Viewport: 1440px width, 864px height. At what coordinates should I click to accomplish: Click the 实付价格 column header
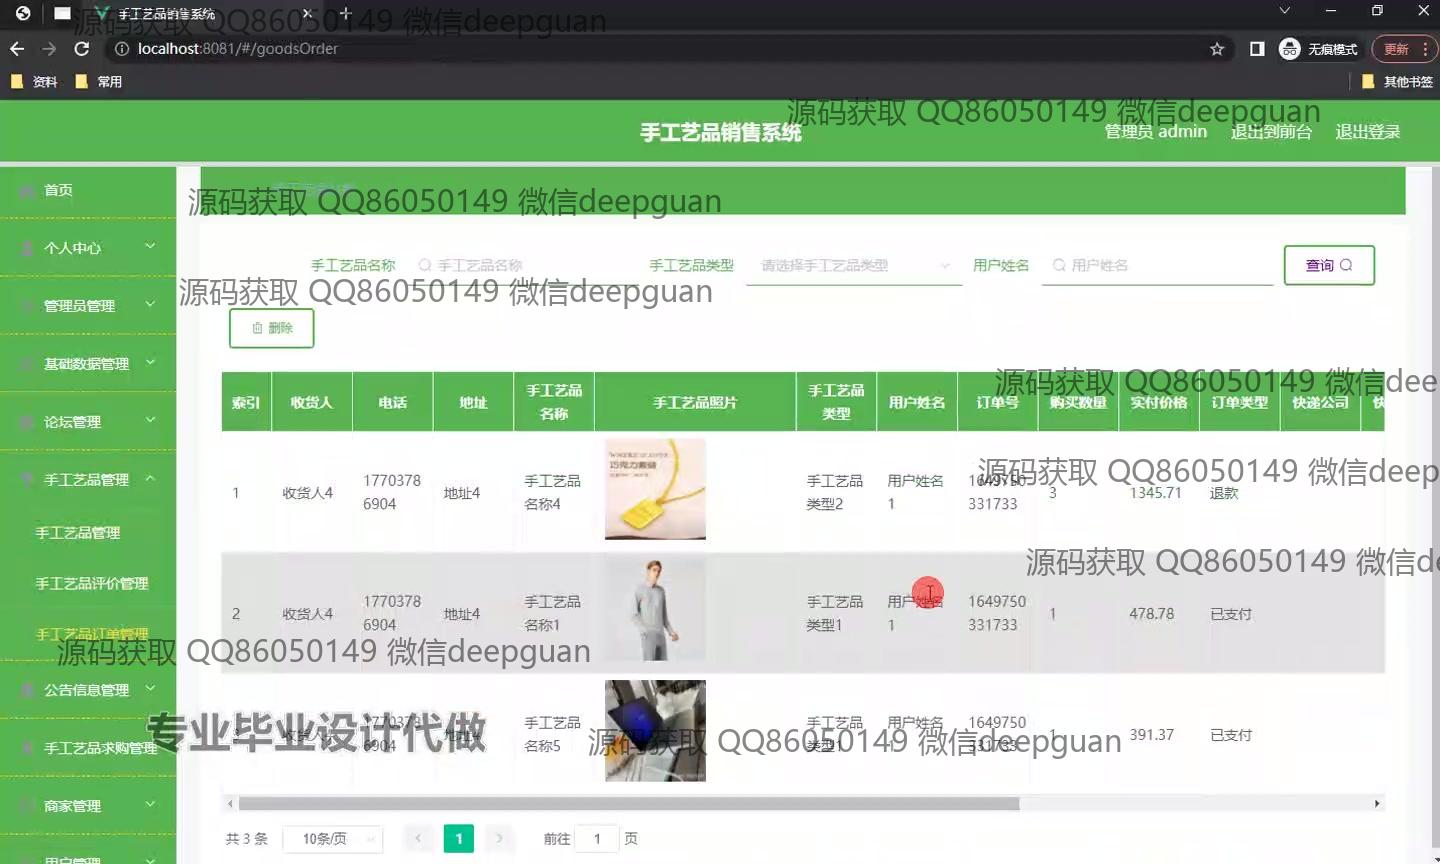point(1158,402)
